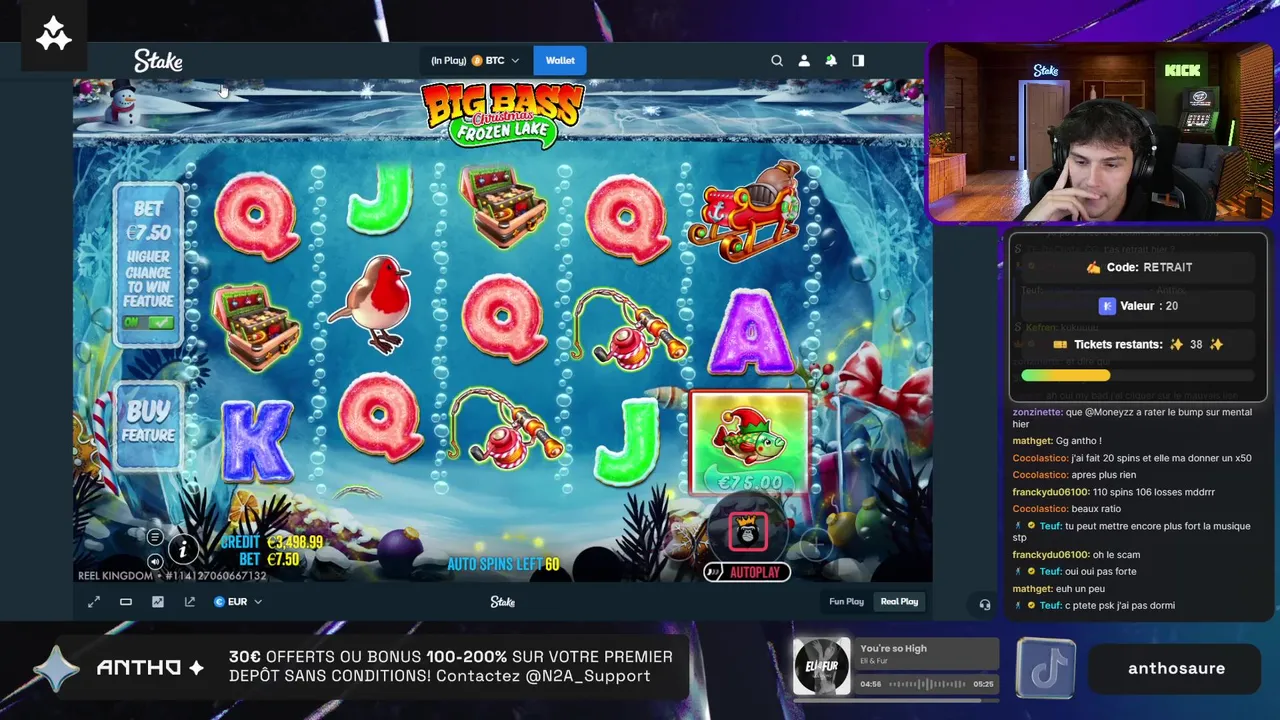Open the live stats chart icon
1280x720 pixels.
click(158, 602)
